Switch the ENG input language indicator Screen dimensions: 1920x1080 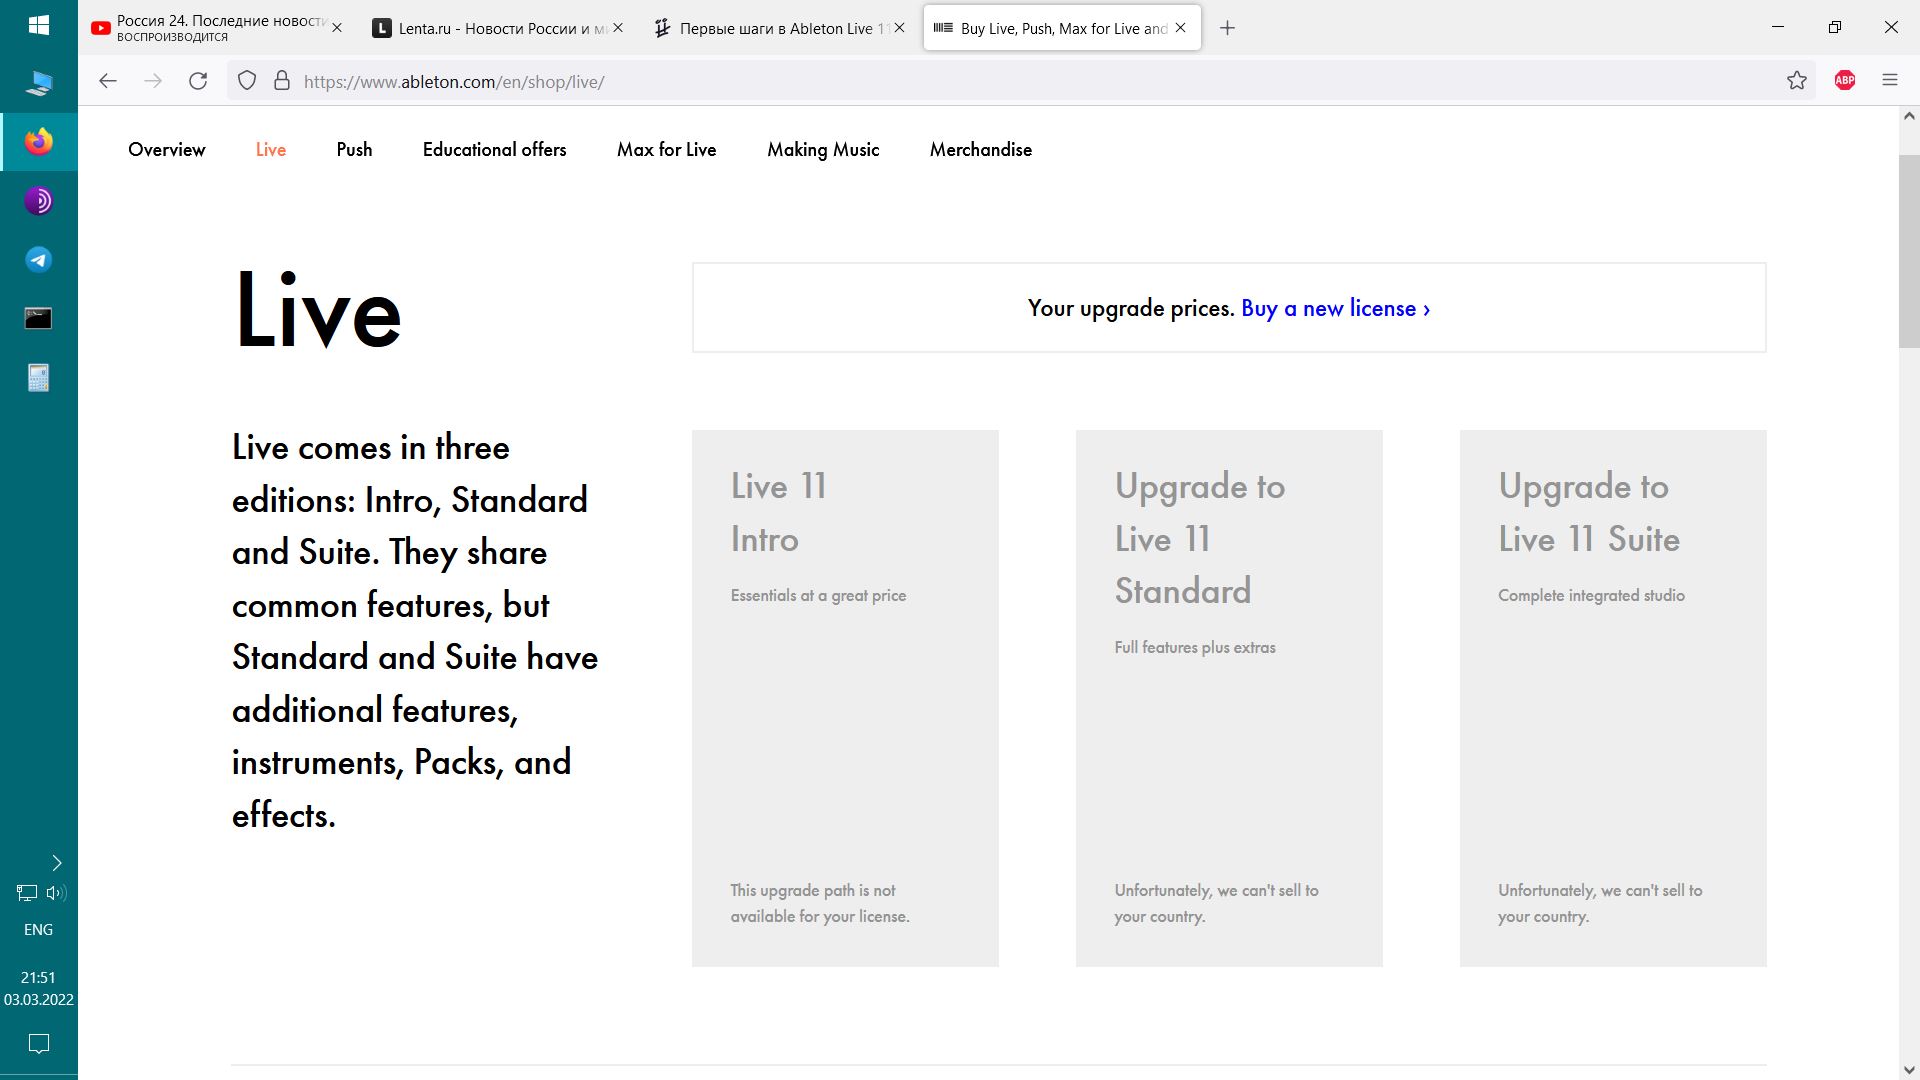pyautogui.click(x=38, y=930)
